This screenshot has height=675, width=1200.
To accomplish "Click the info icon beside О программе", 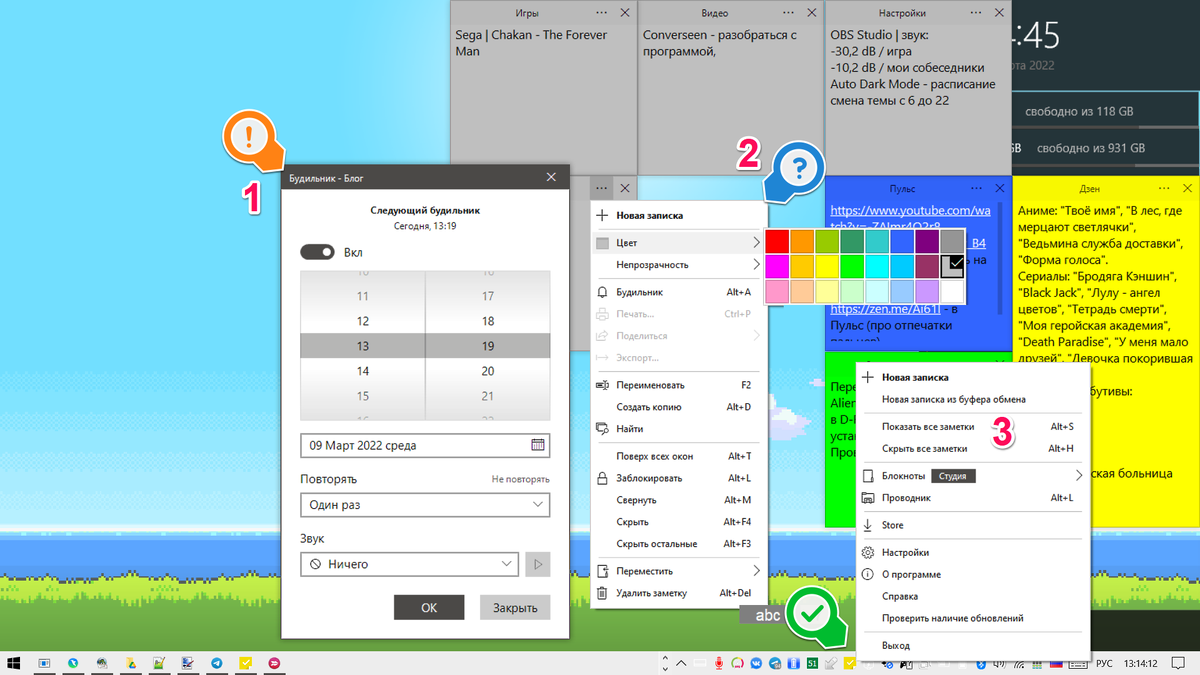I will 868,574.
